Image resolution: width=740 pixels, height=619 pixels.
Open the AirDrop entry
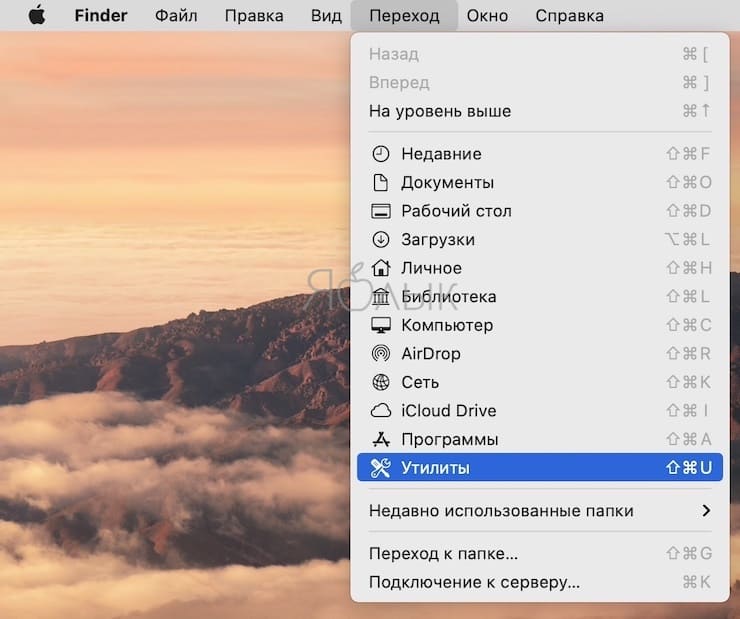540,354
